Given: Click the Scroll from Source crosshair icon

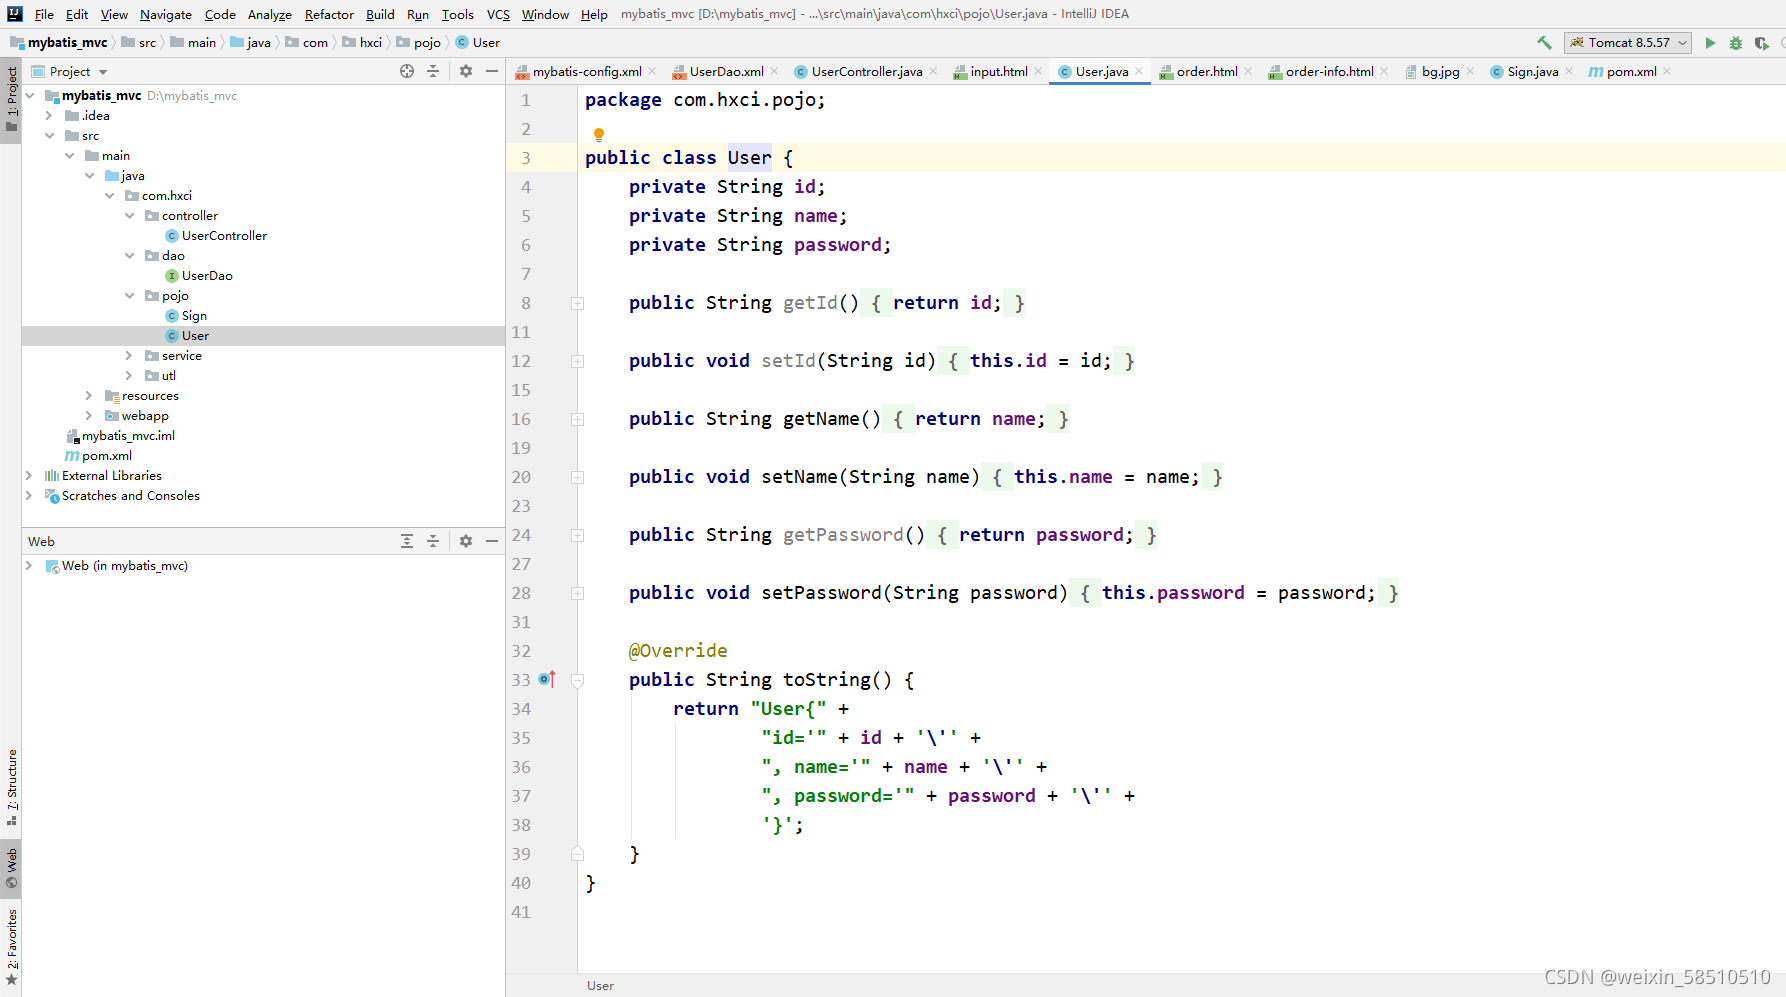Looking at the screenshot, I should [407, 70].
